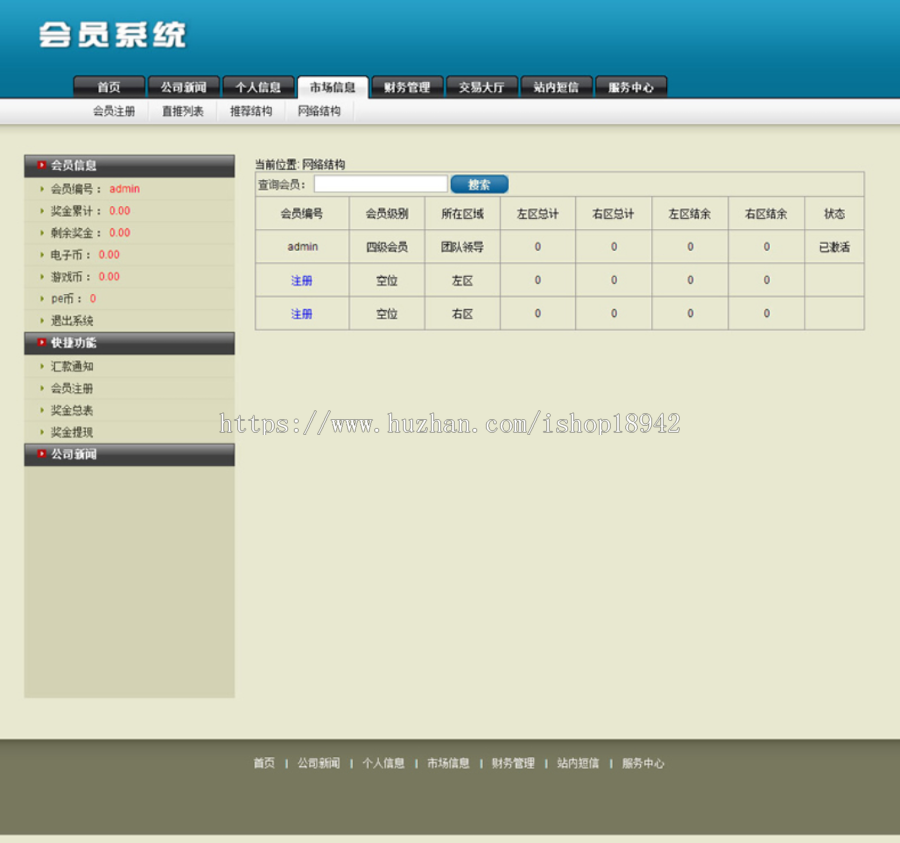Image resolution: width=900 pixels, height=843 pixels.
Task: Open the 财务管理 main navigation tab
Action: [x=407, y=87]
